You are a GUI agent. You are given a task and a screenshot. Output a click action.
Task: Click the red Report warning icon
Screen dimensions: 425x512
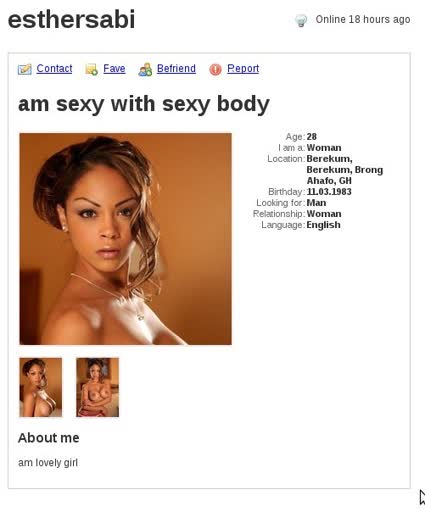pyautogui.click(x=215, y=69)
